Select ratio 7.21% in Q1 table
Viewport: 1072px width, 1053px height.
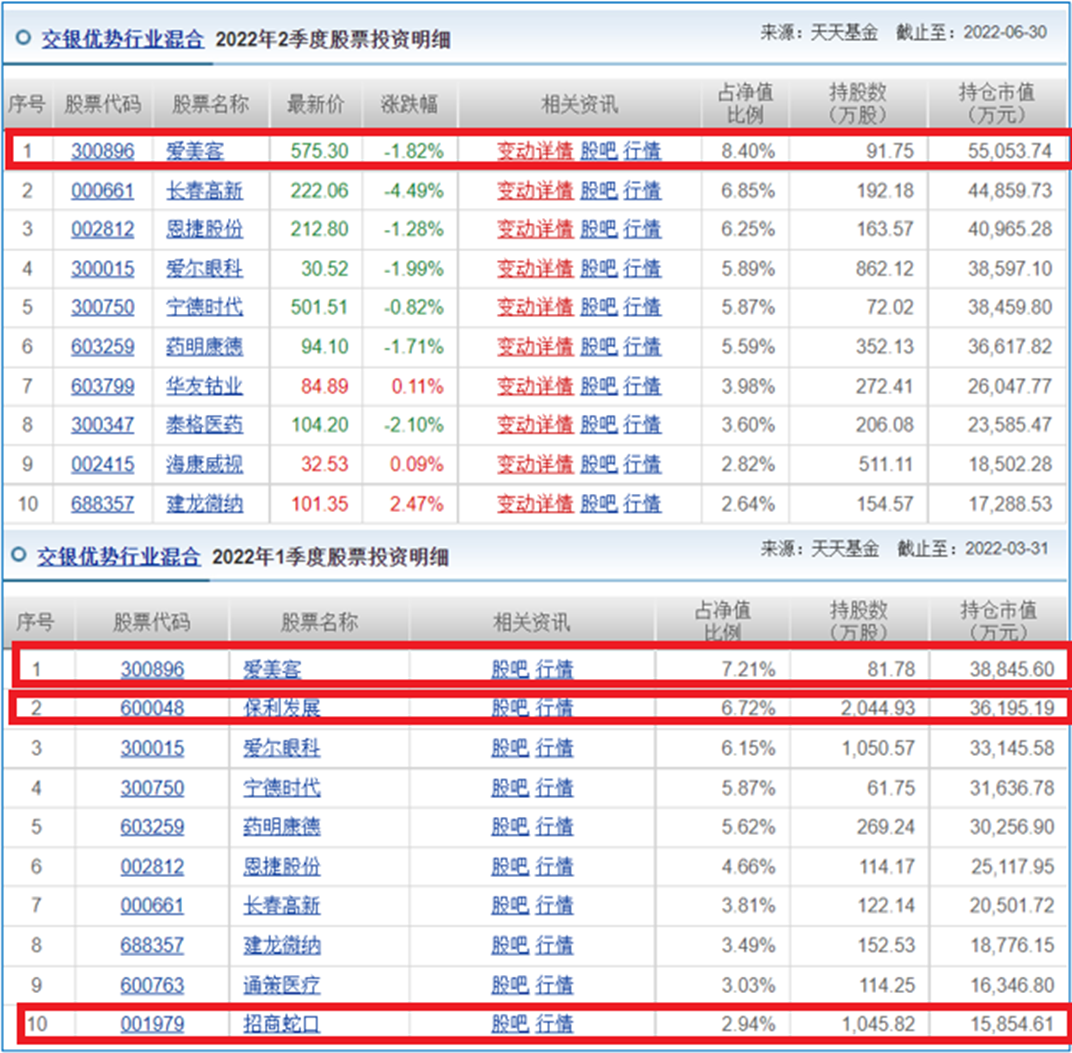click(748, 669)
